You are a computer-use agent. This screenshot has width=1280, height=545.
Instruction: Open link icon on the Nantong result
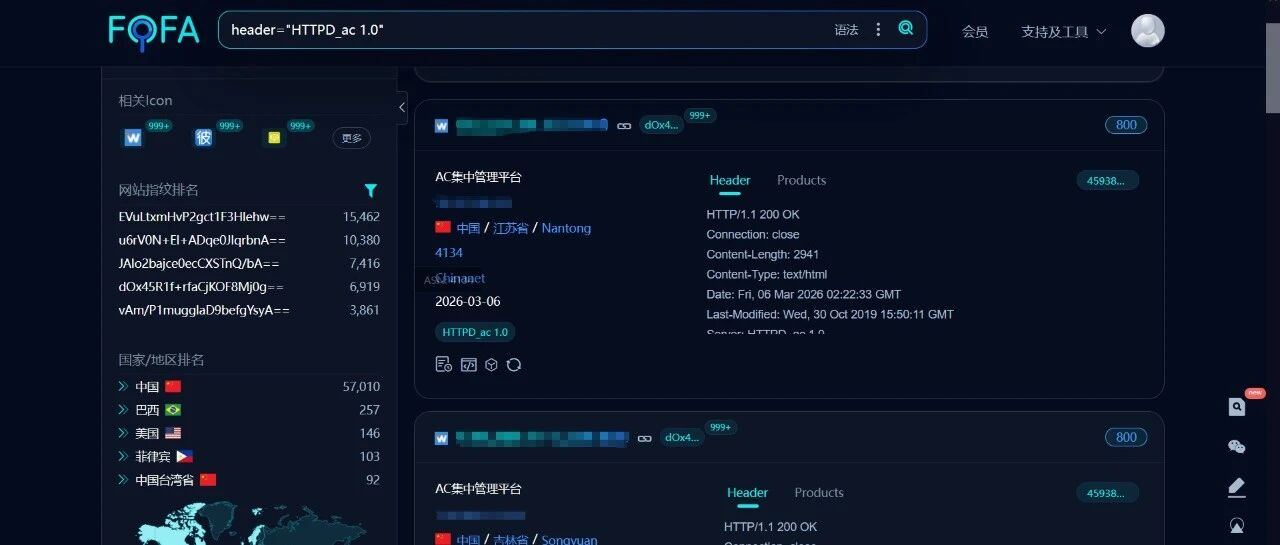[624, 126]
